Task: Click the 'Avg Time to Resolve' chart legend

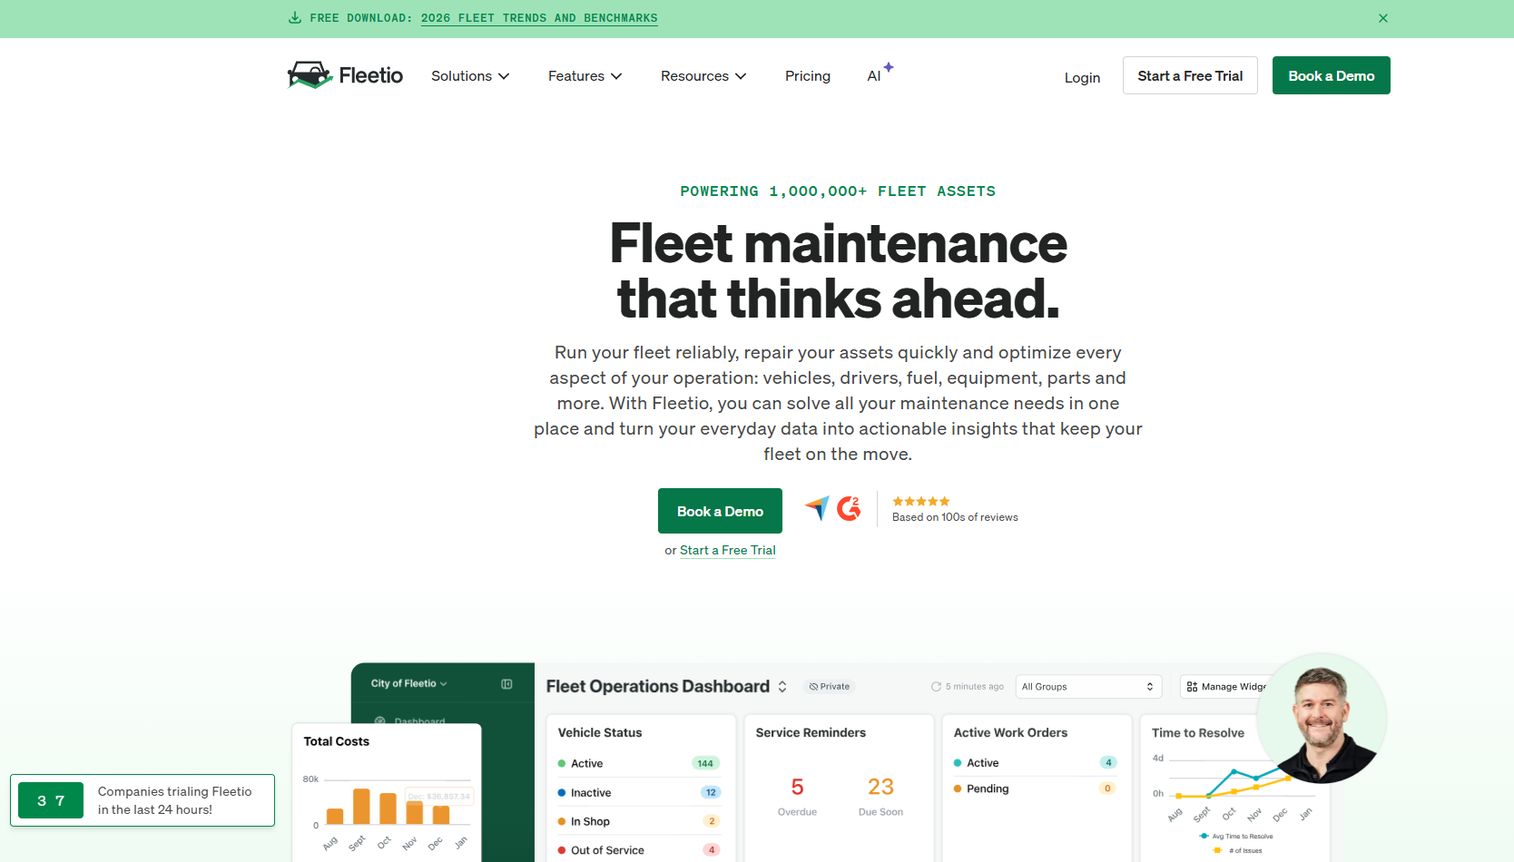Action: pyautogui.click(x=1236, y=836)
